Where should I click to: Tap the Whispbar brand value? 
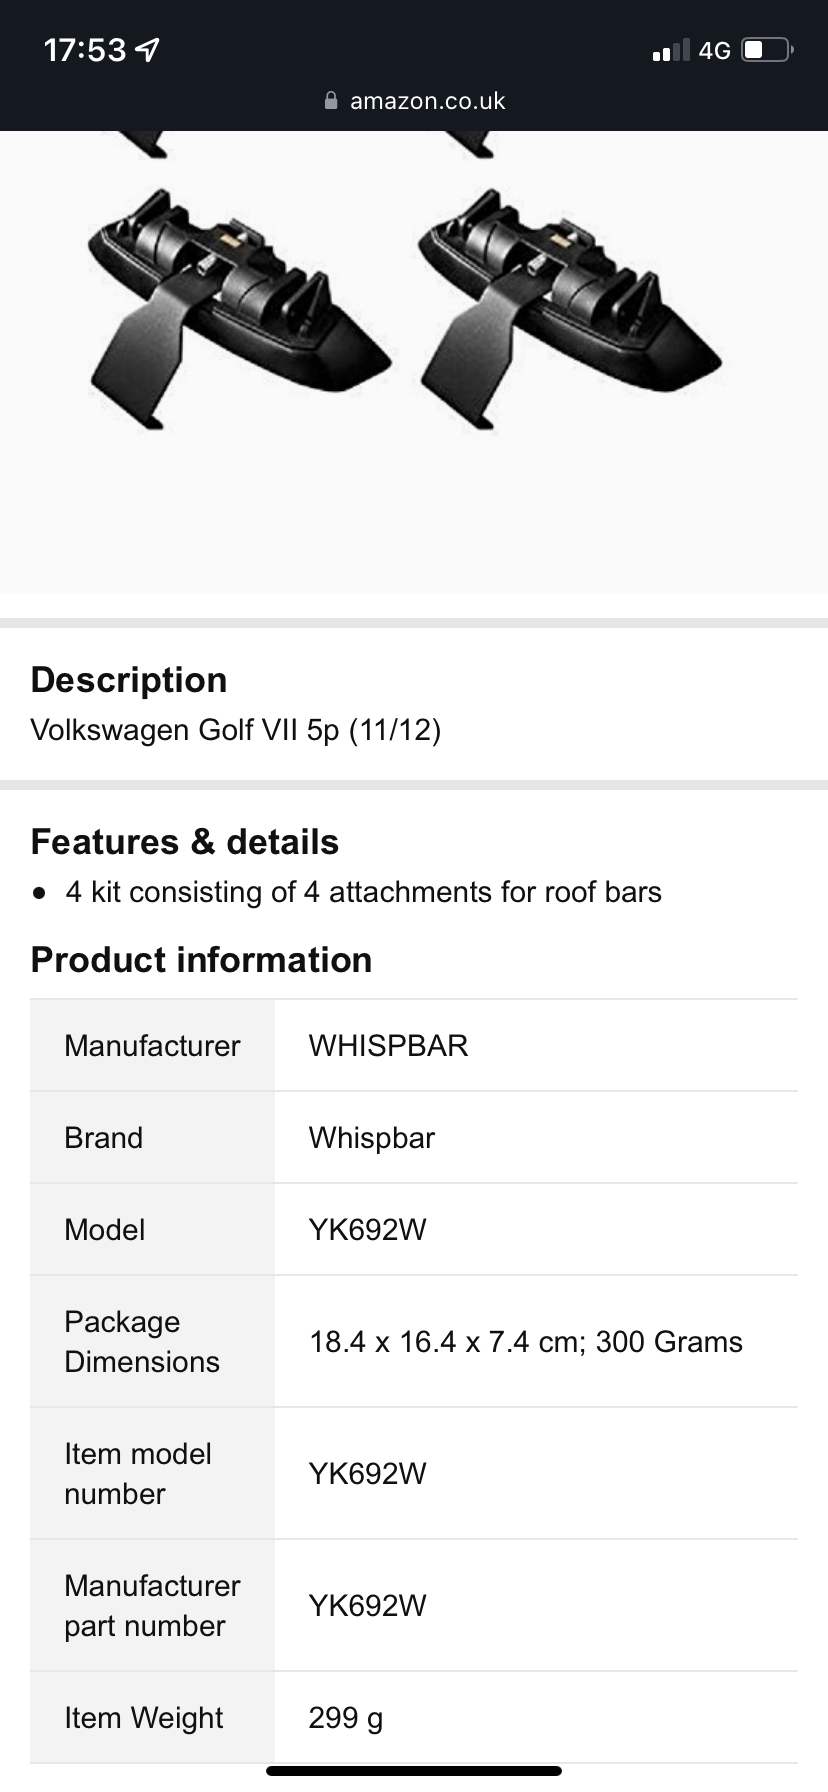click(x=371, y=1138)
